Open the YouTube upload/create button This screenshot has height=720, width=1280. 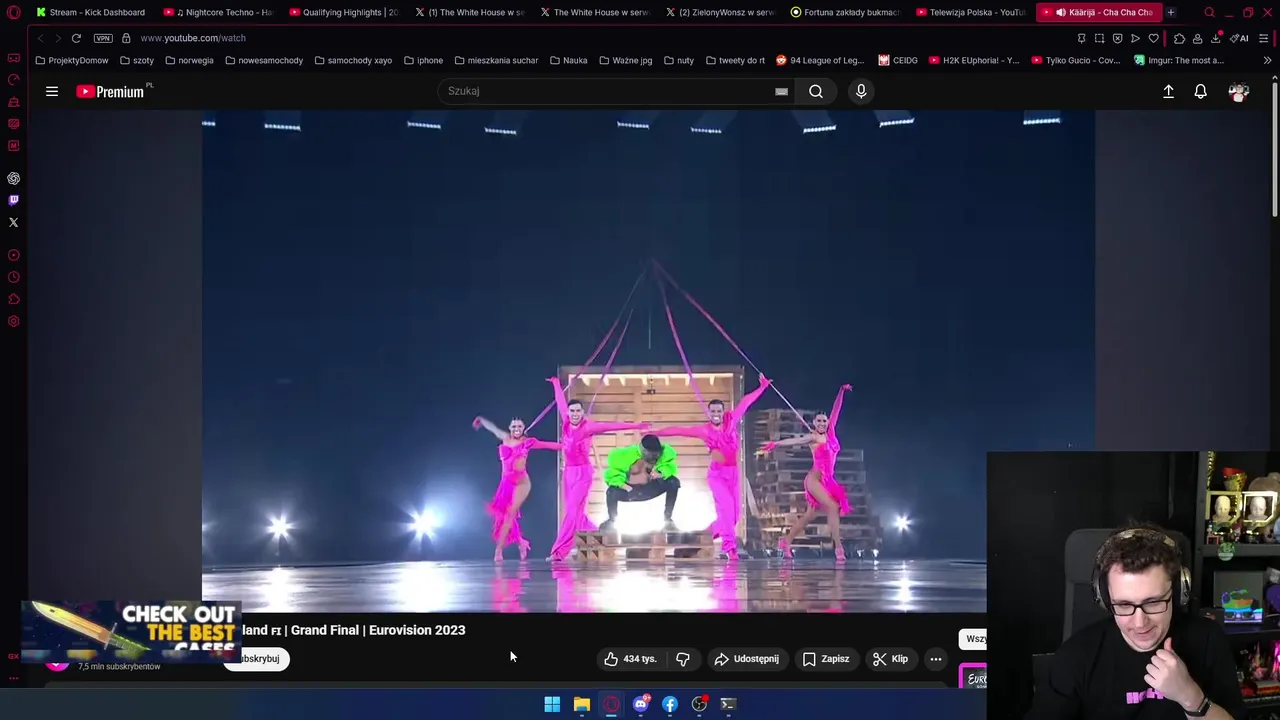click(1168, 91)
